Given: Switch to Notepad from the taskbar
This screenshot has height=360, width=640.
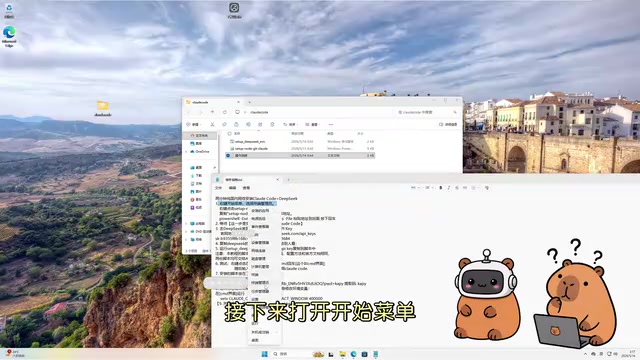Looking at the screenshot, I should 376,354.
